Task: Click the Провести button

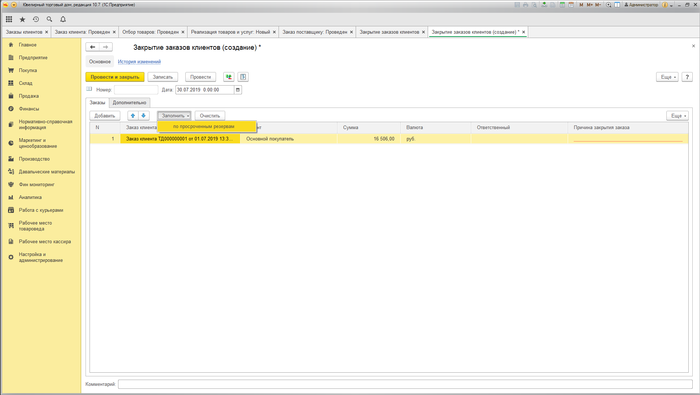Action: pos(200,77)
